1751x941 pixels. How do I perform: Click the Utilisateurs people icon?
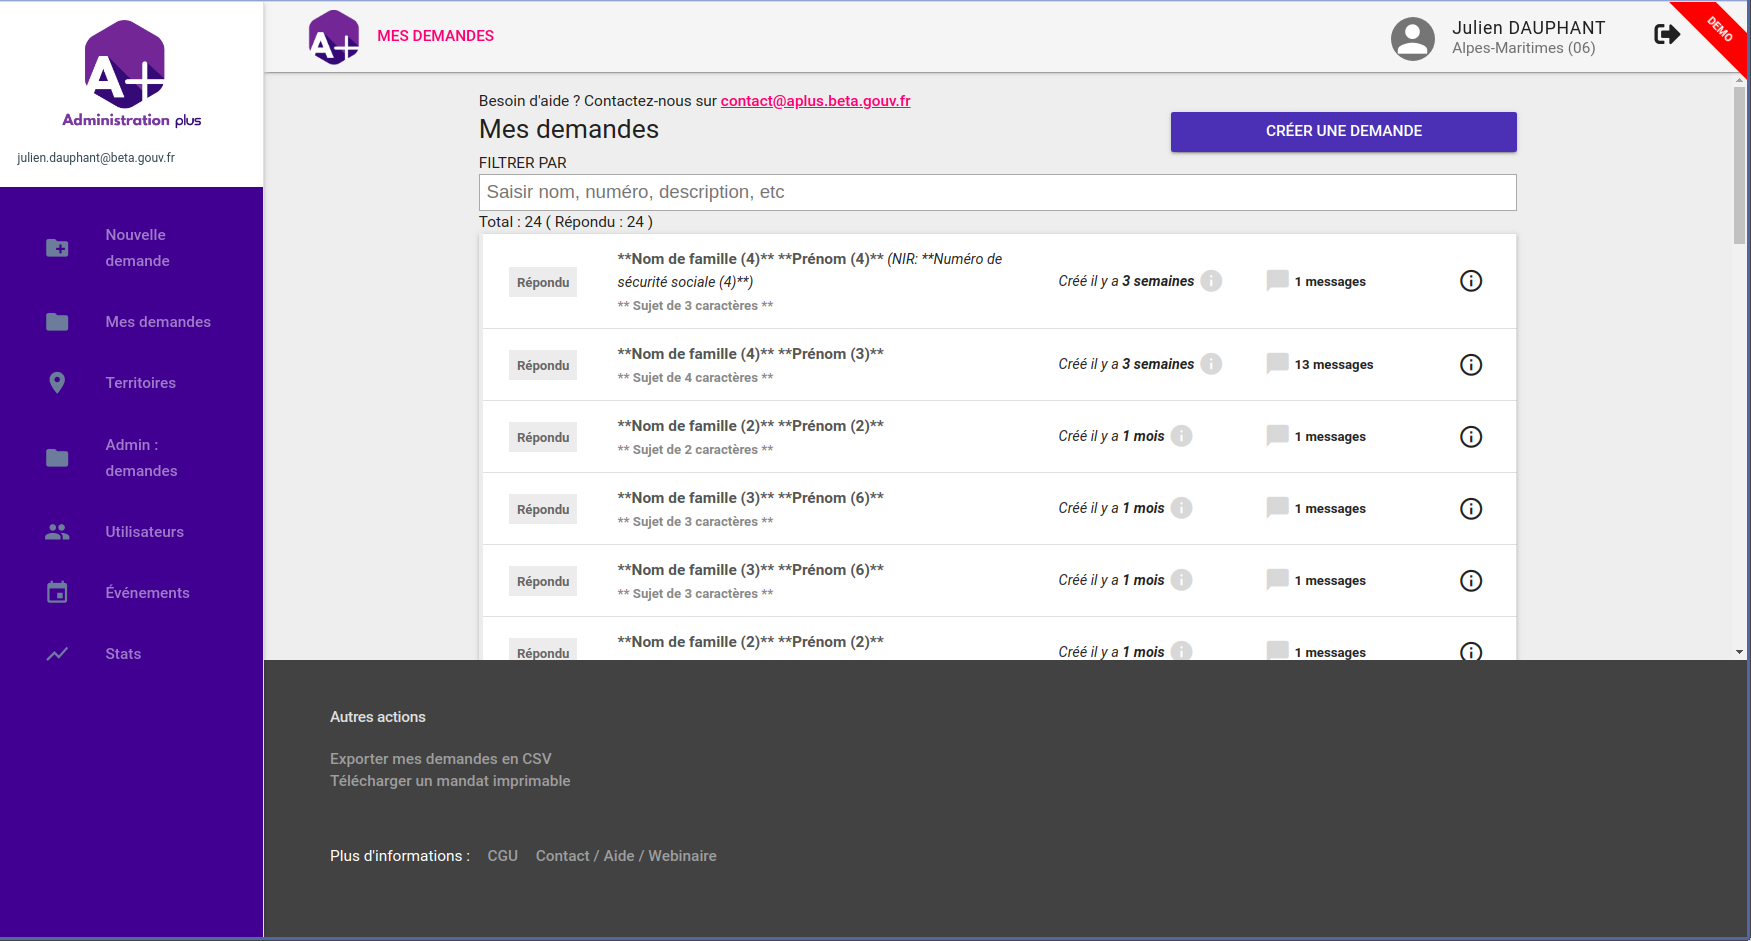tap(57, 532)
